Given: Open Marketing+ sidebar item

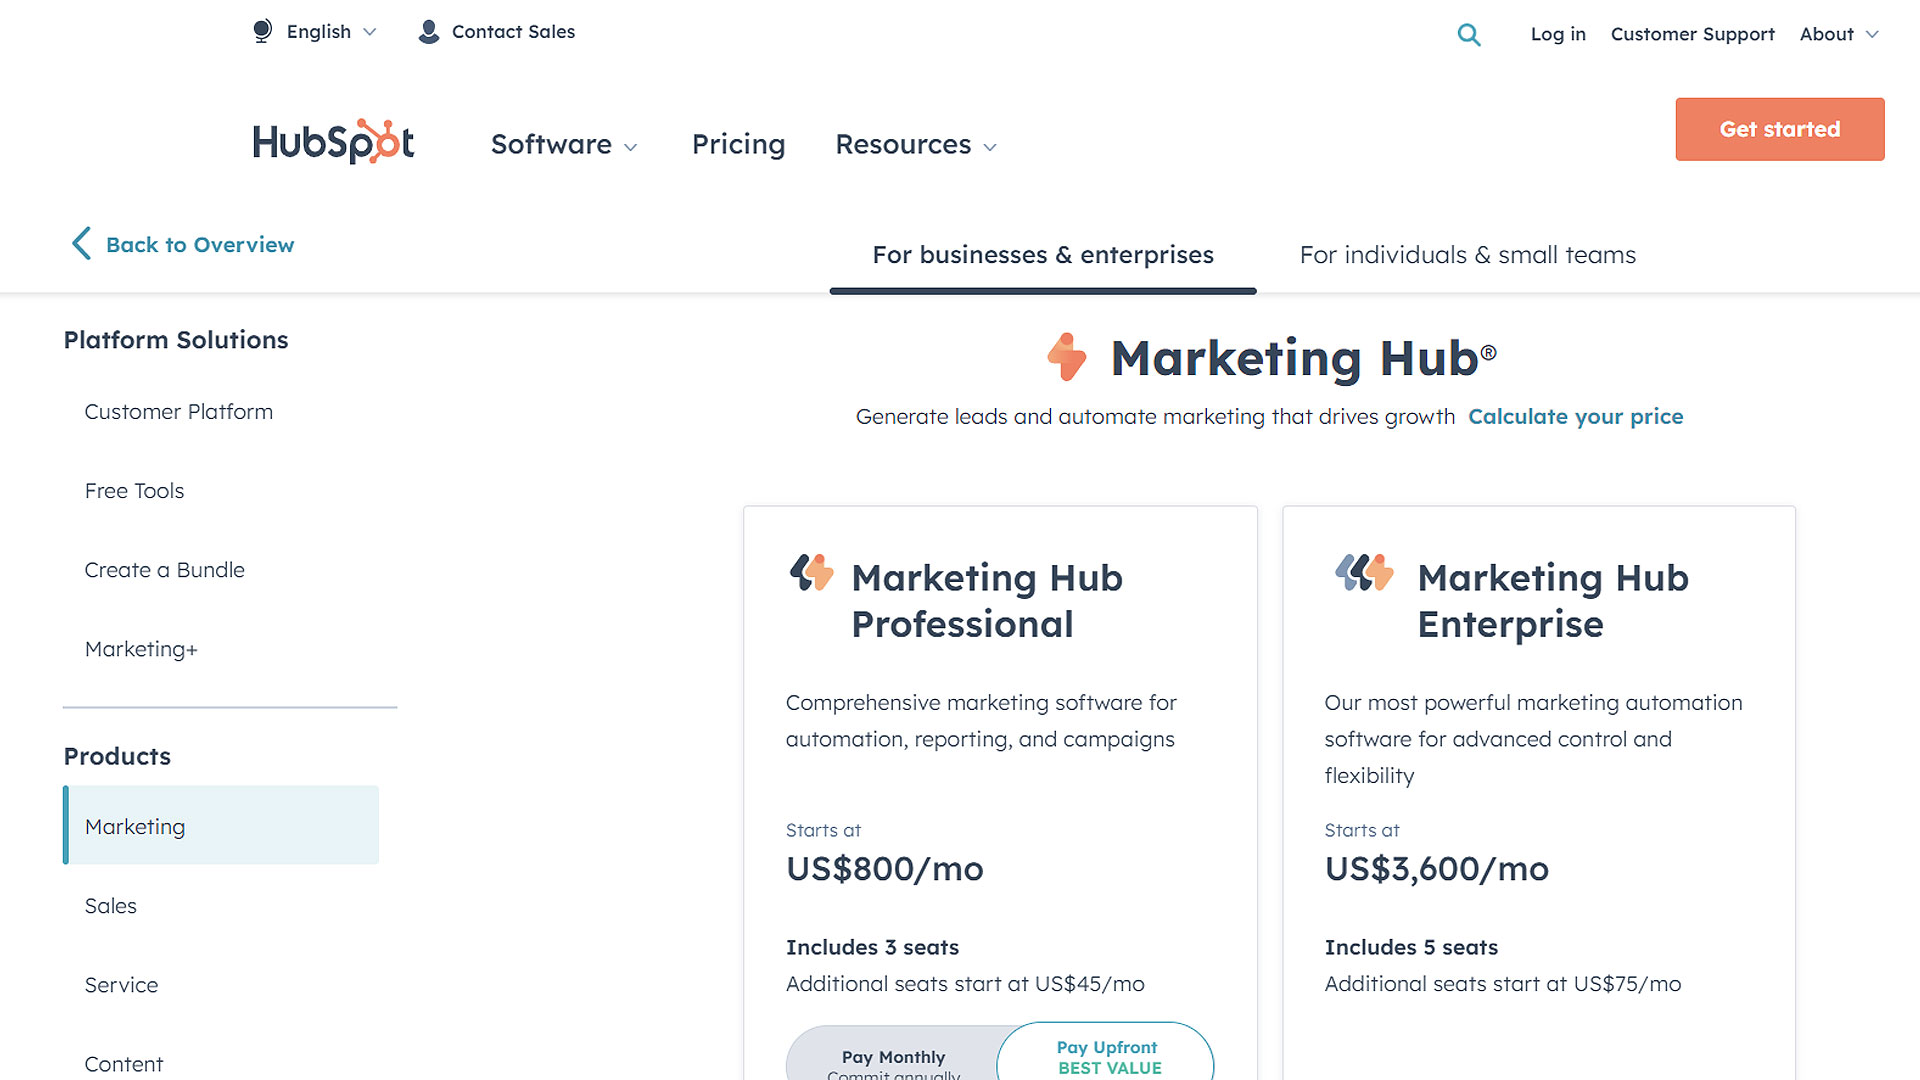Looking at the screenshot, I should (x=141, y=649).
